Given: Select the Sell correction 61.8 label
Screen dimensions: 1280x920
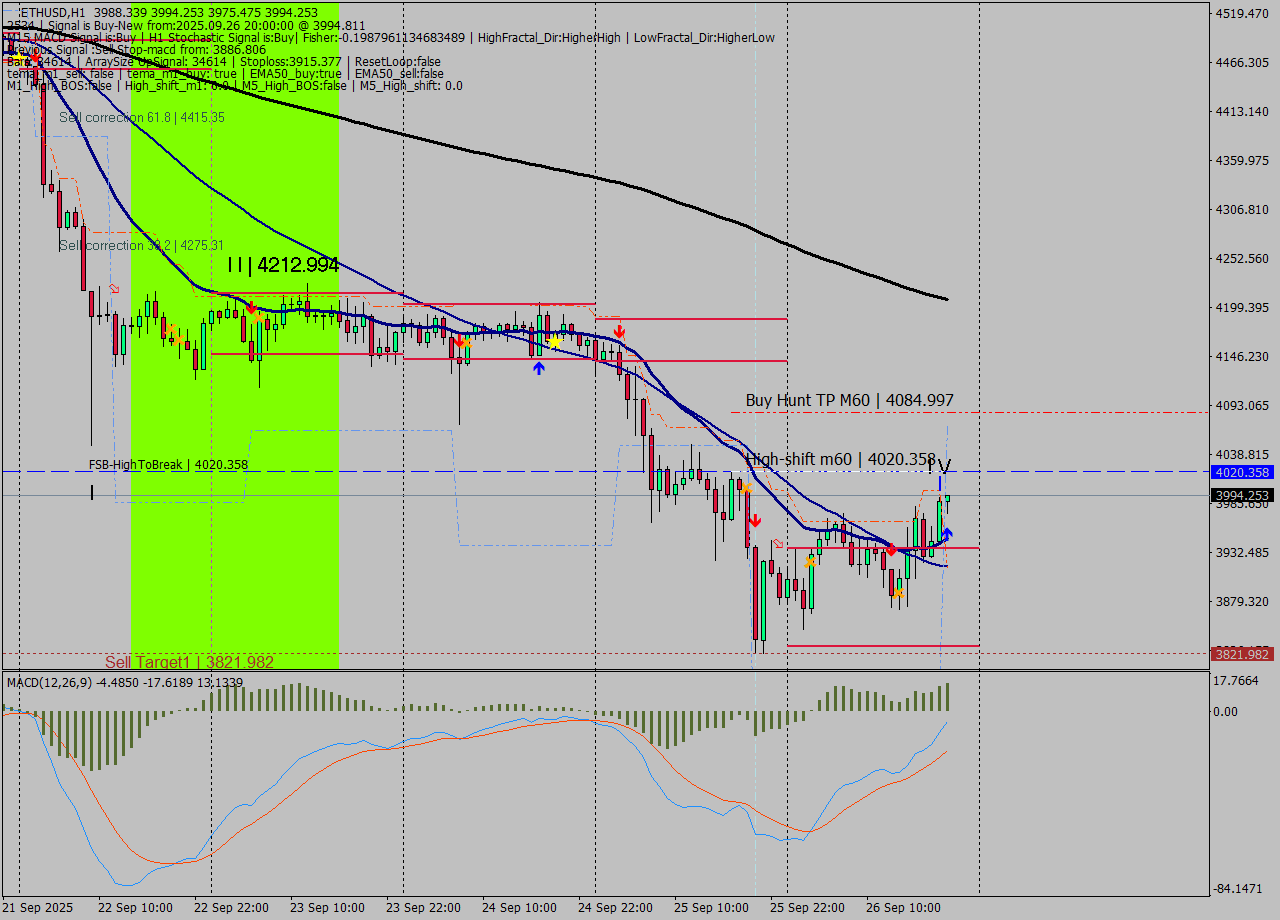Looking at the screenshot, I should 144,117.
